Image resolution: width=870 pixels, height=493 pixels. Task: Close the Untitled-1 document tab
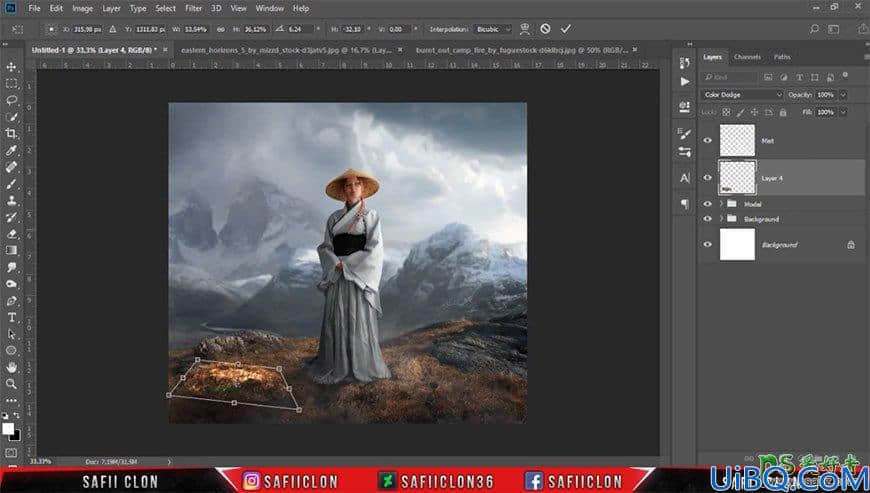[x=165, y=49]
